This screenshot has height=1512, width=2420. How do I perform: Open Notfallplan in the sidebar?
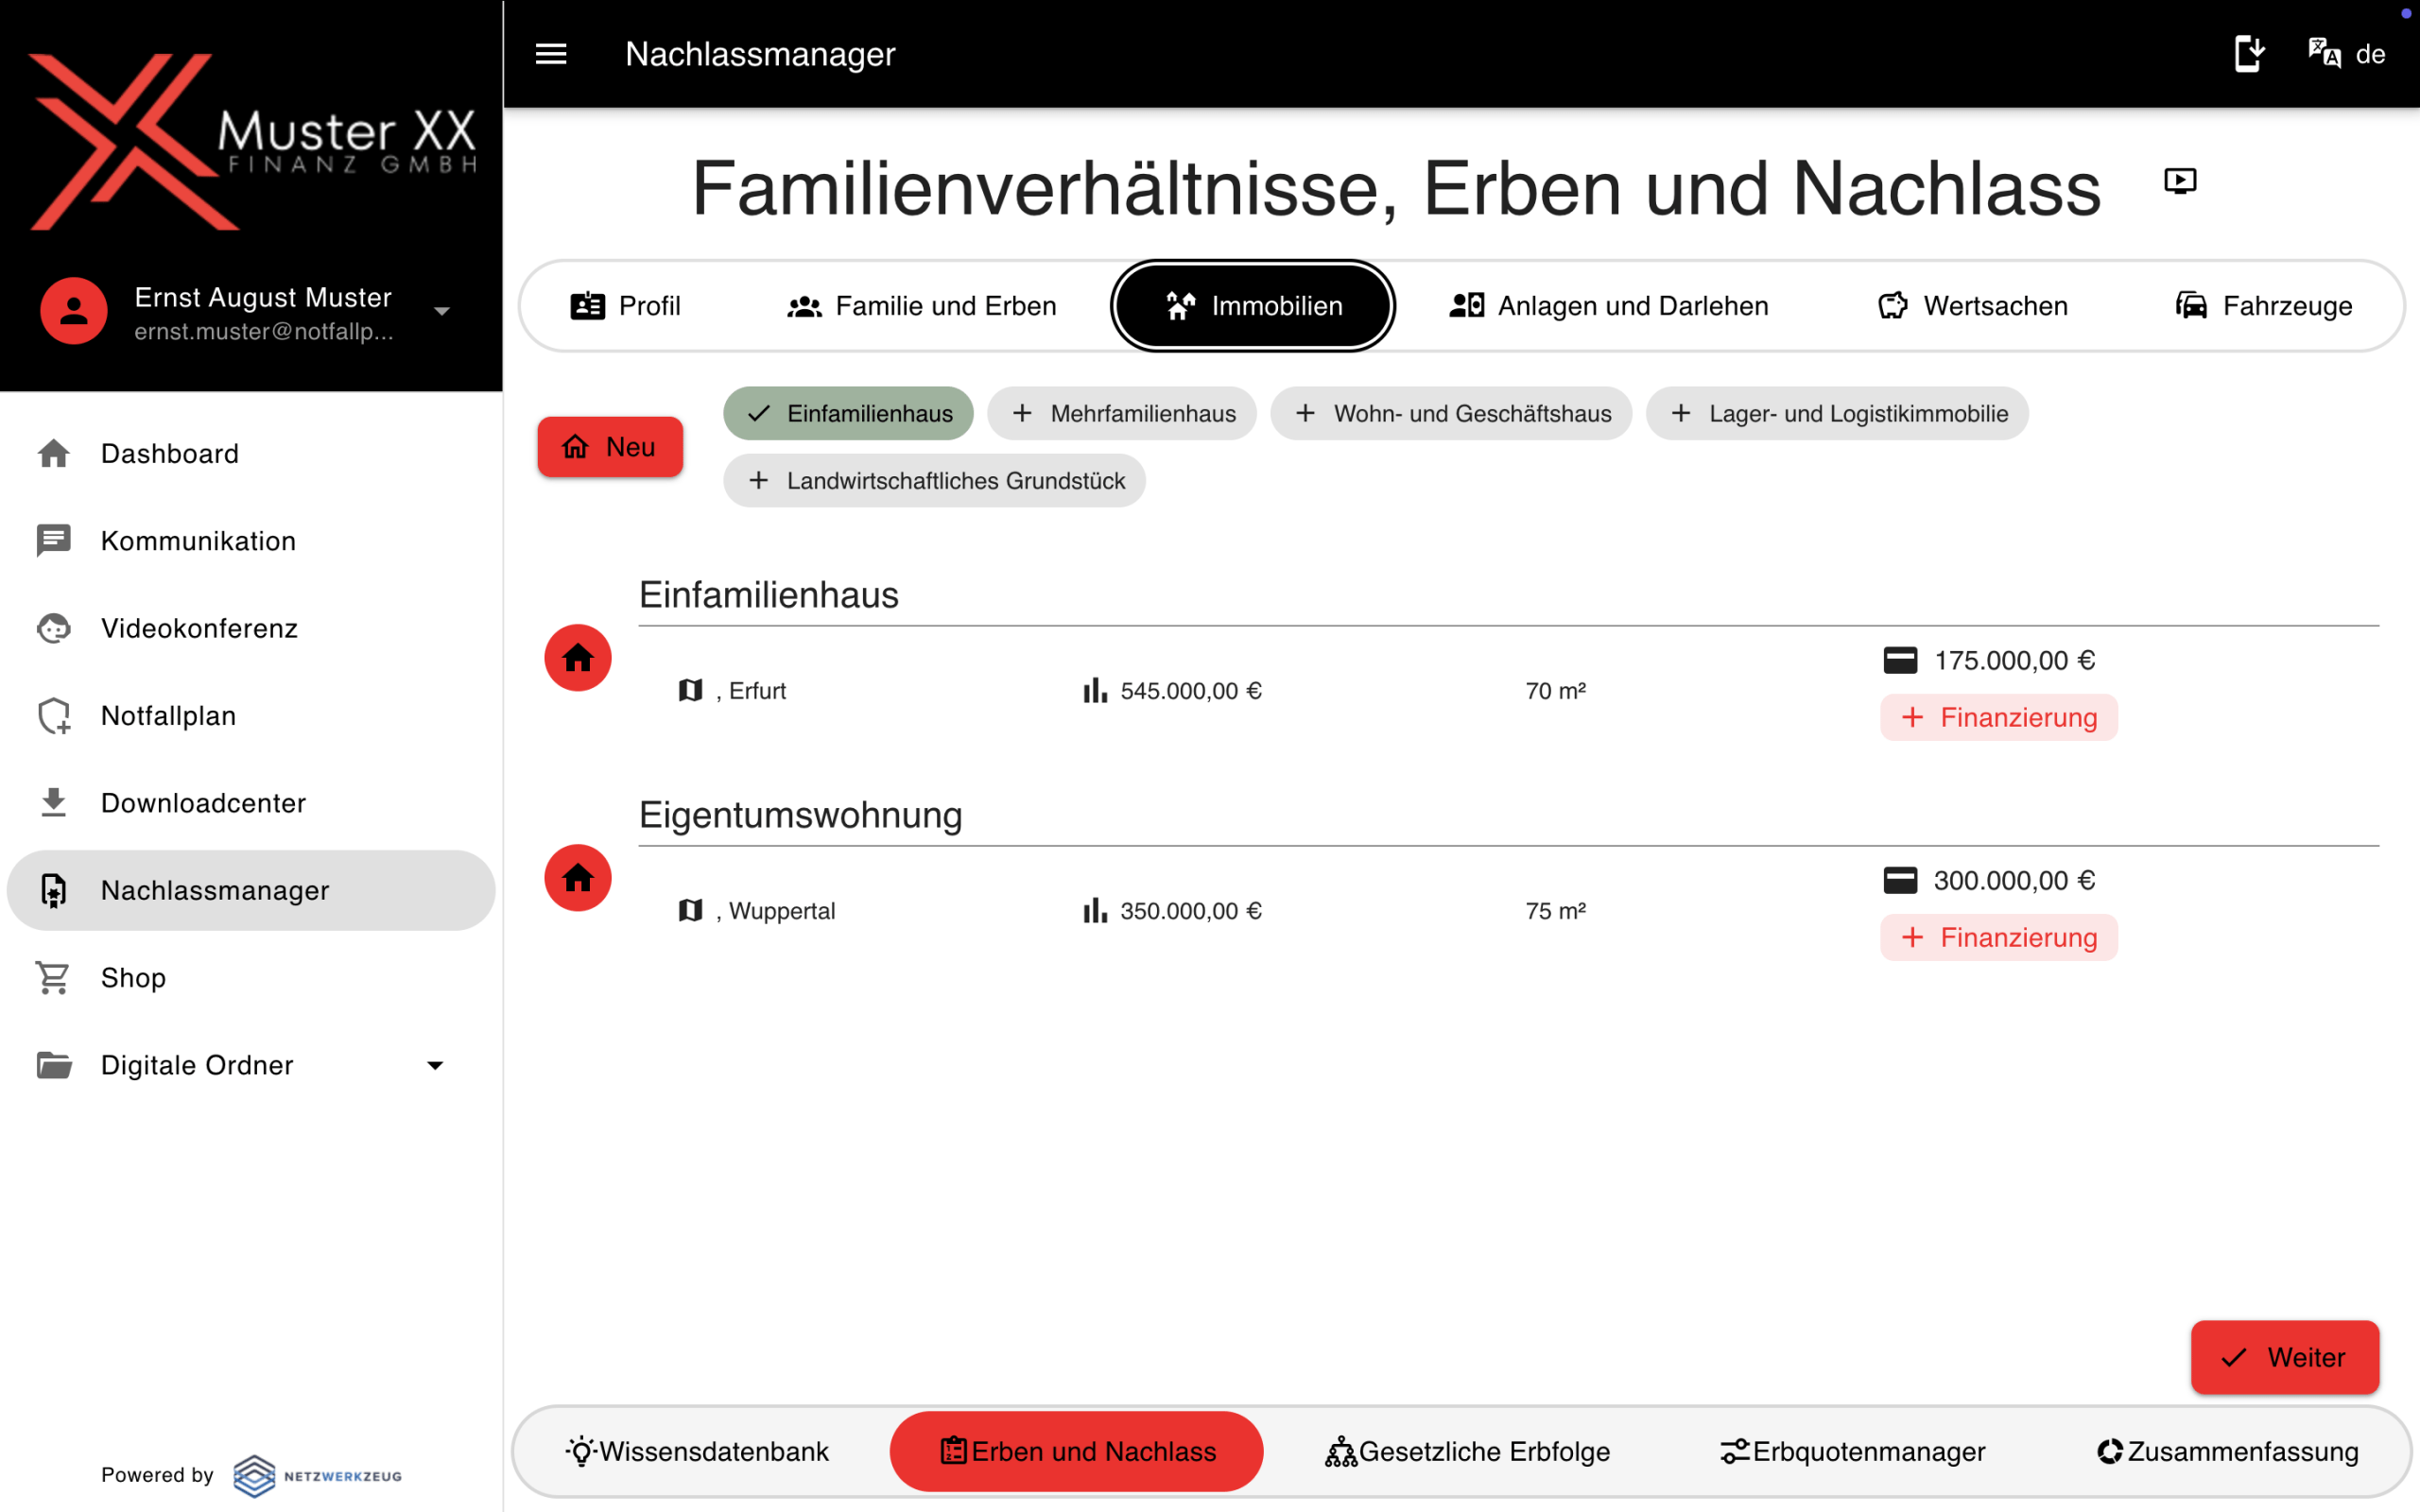click(250, 716)
